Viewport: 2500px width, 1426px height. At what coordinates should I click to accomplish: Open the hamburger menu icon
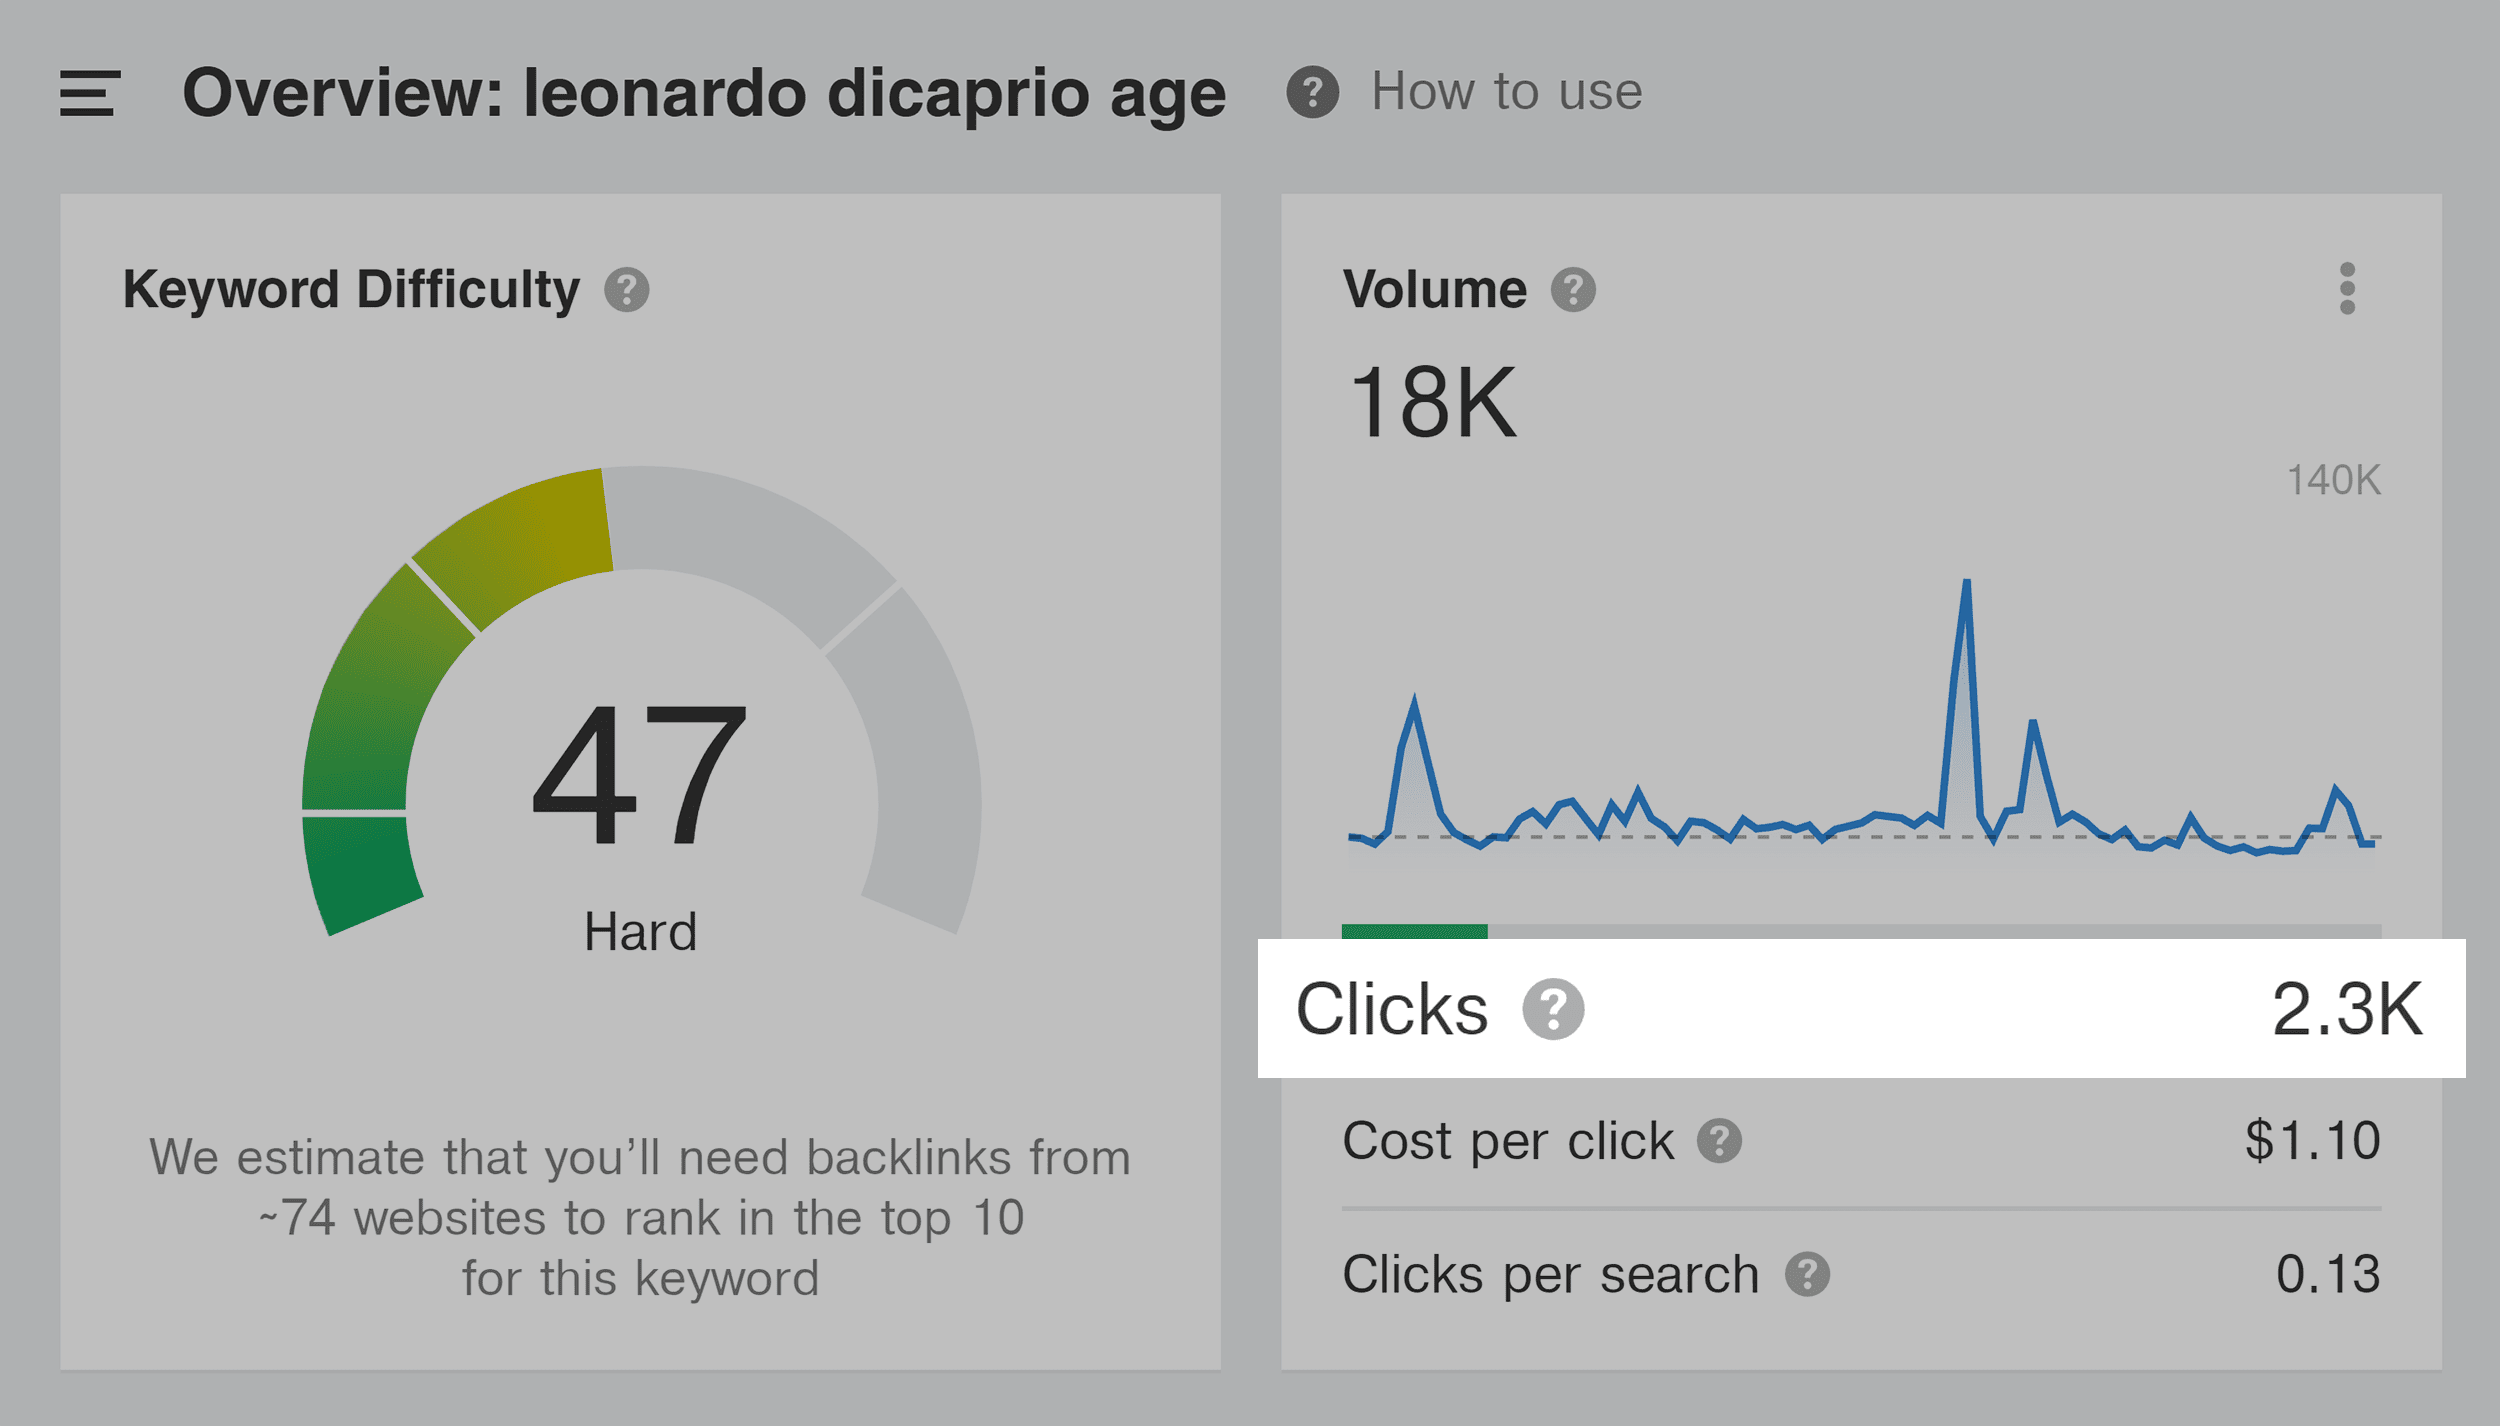click(x=90, y=93)
